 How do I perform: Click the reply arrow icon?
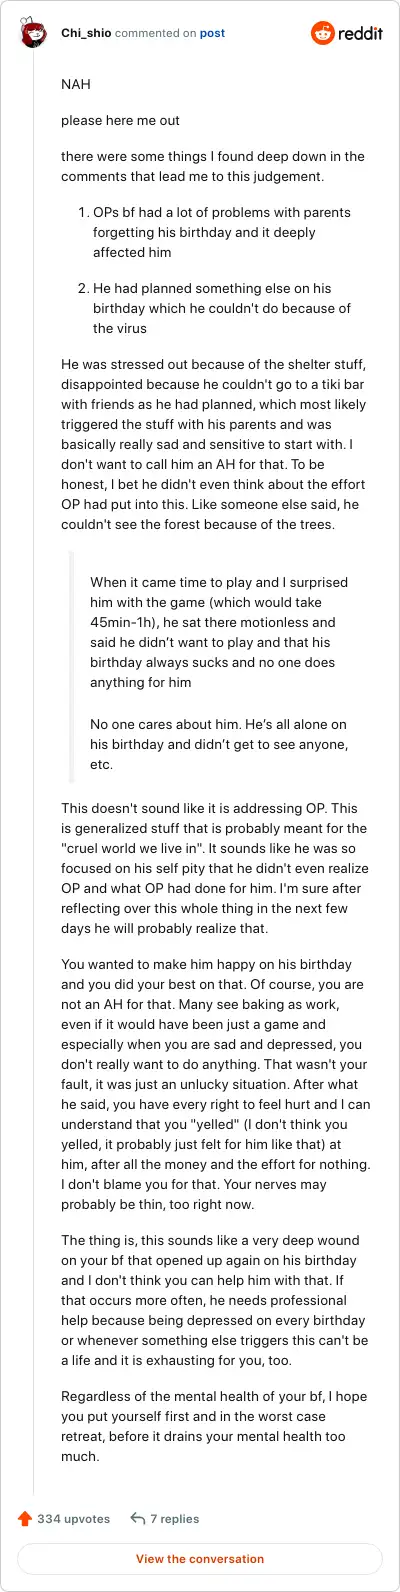point(138,1519)
